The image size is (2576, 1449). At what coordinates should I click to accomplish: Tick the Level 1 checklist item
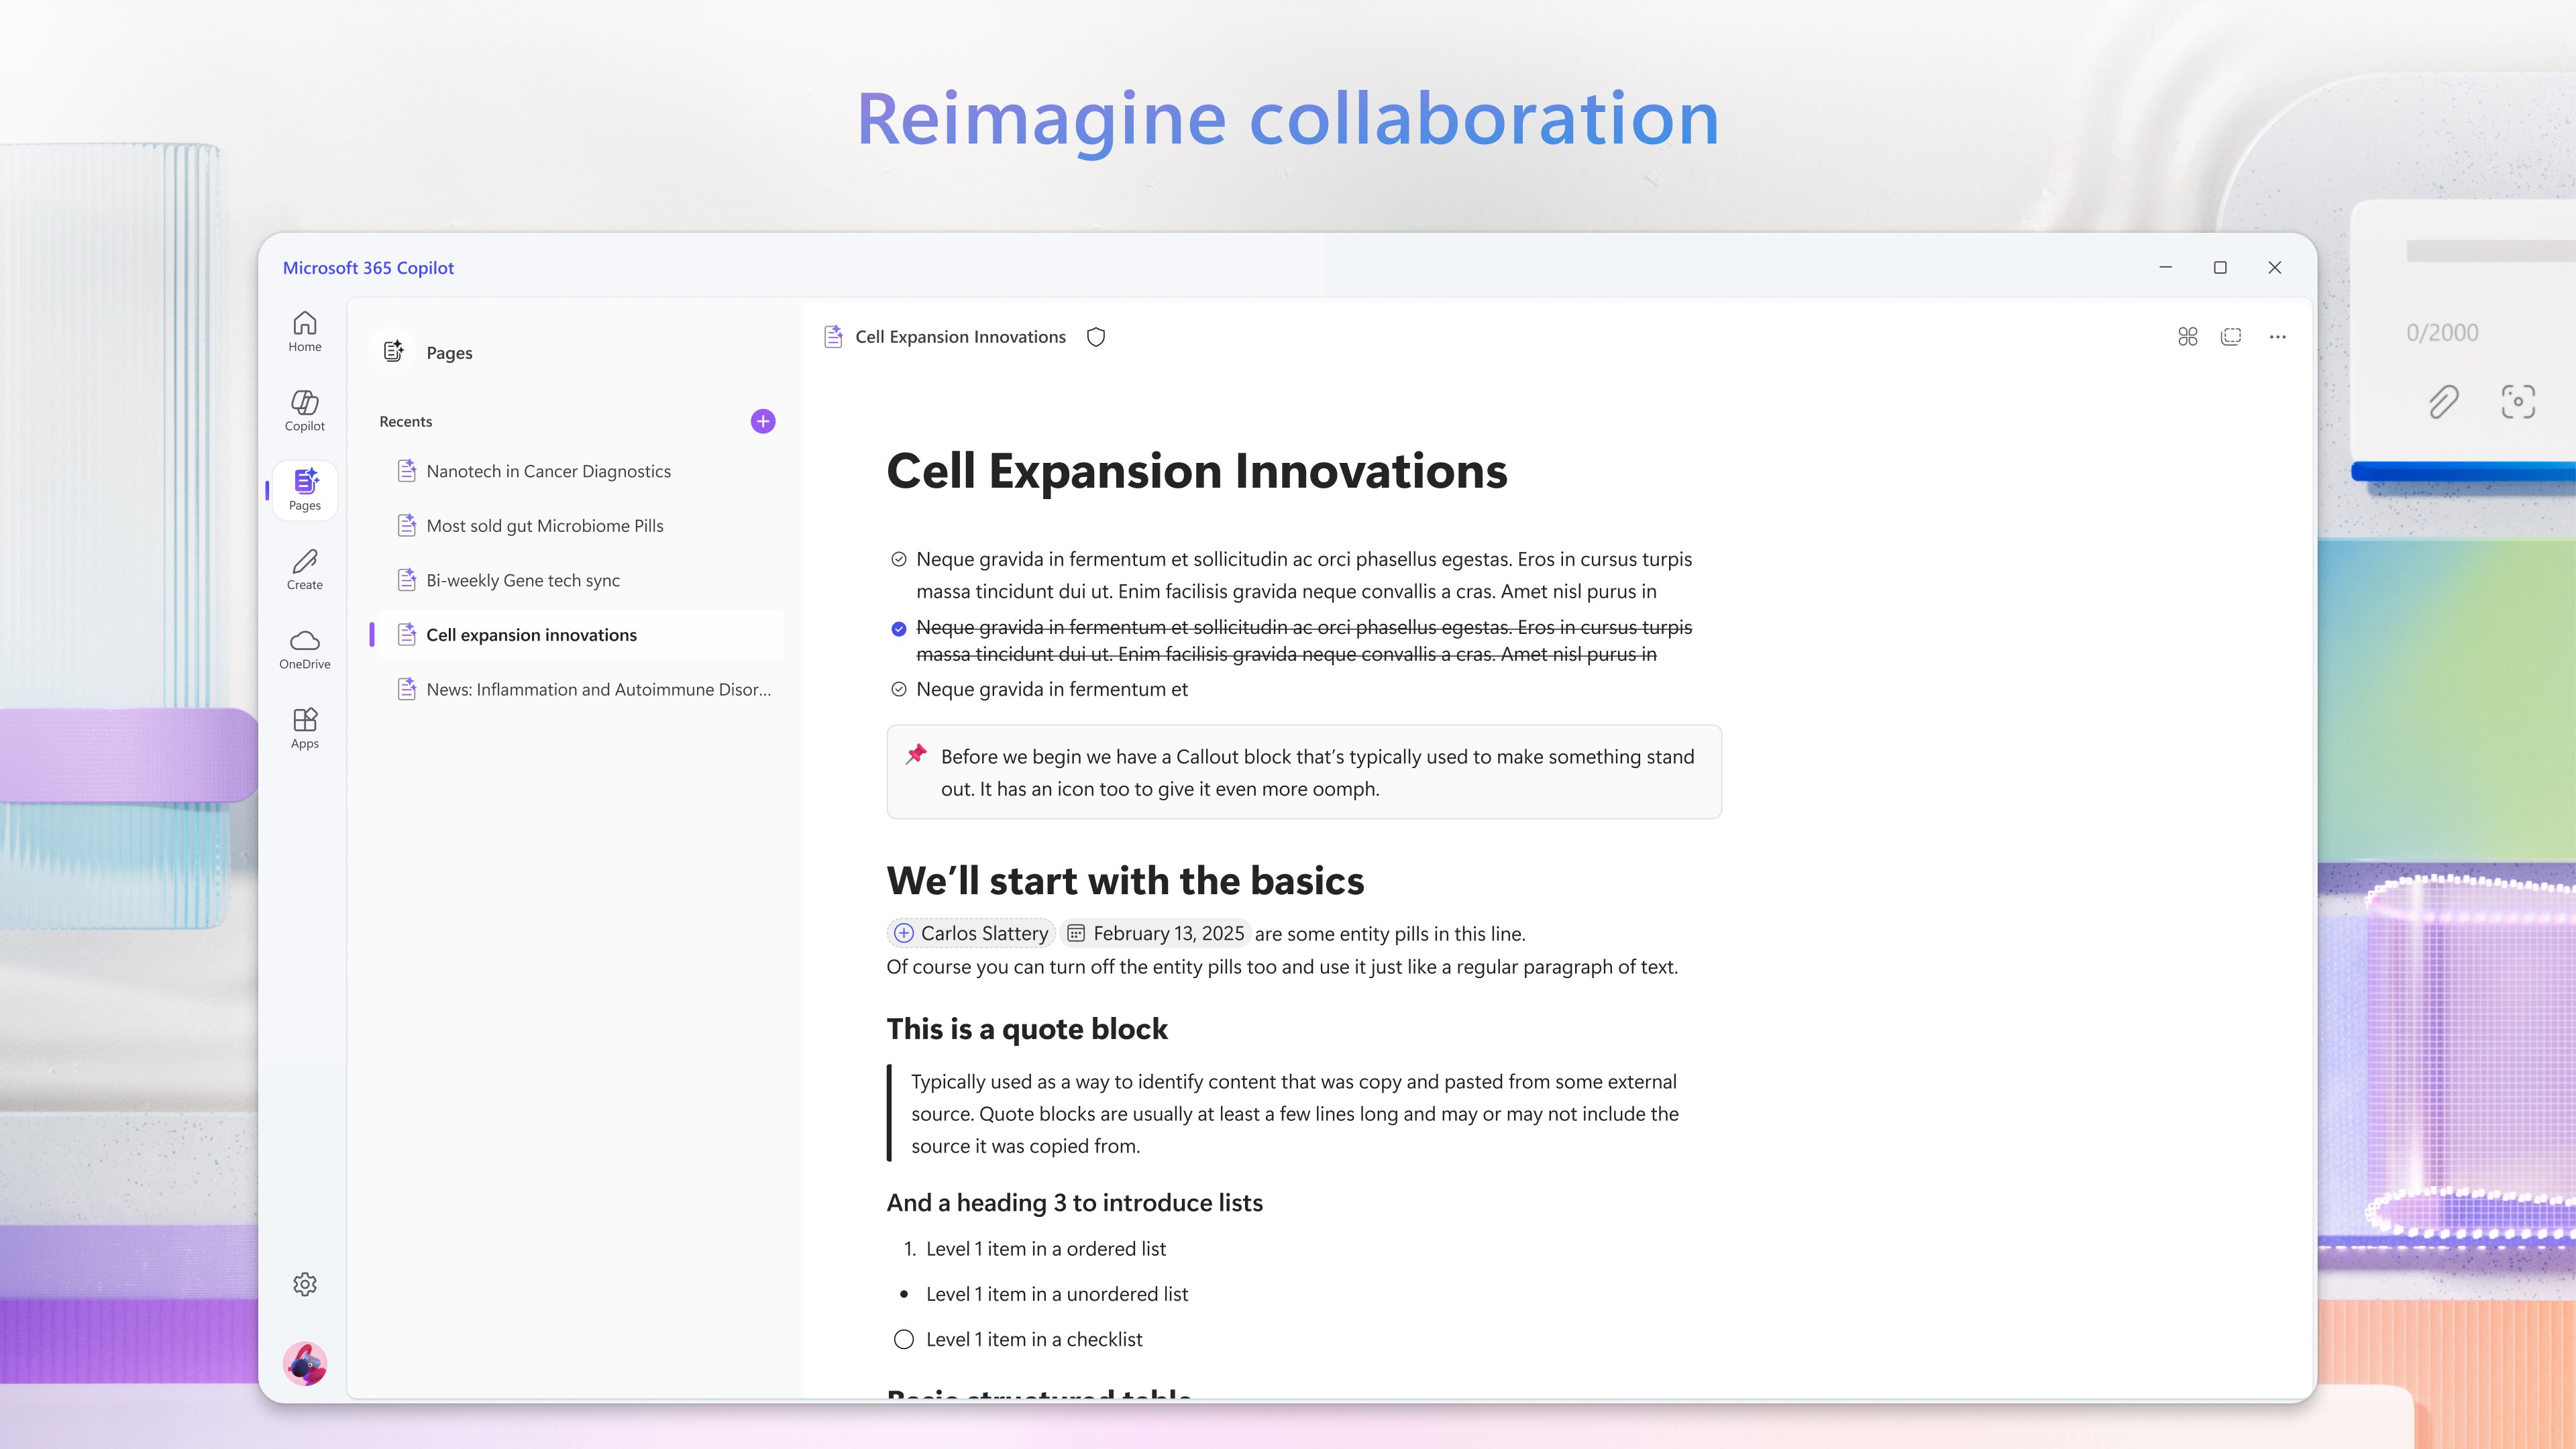coord(903,1339)
